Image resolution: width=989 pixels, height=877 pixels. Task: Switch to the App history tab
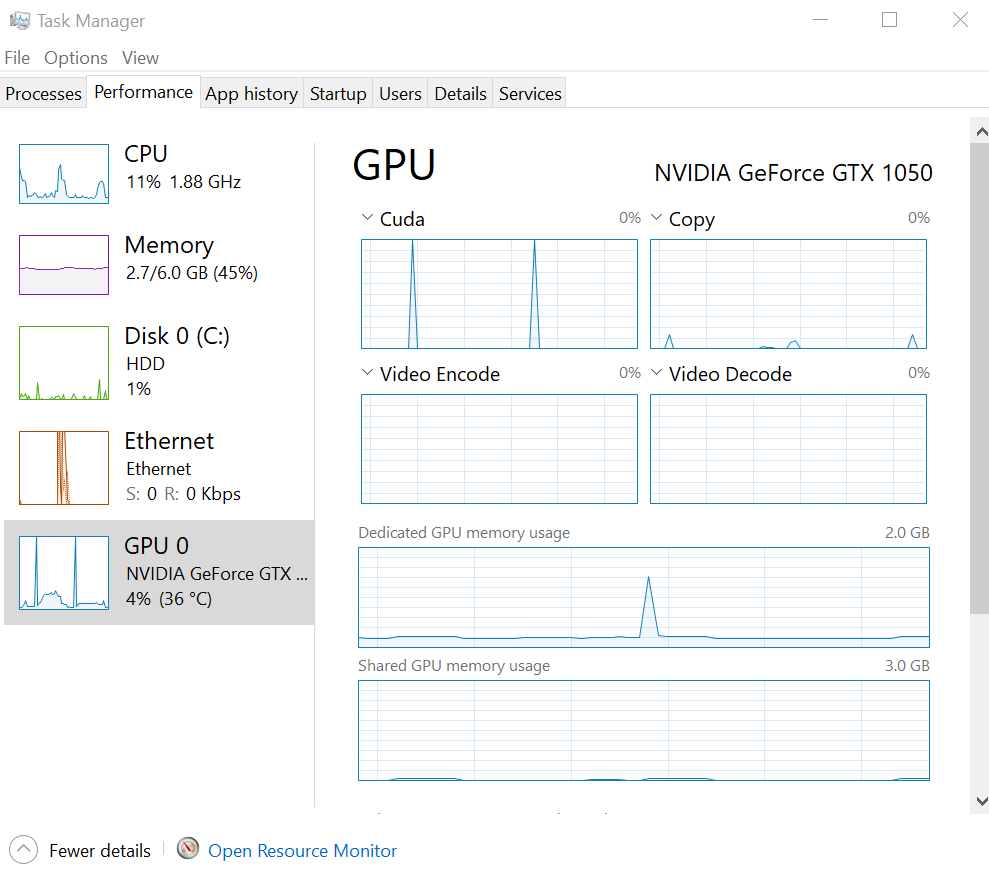pos(252,93)
